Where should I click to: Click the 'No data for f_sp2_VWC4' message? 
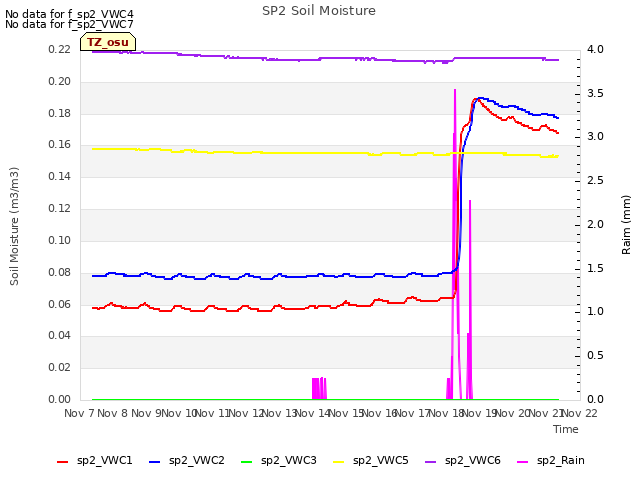point(69,14)
